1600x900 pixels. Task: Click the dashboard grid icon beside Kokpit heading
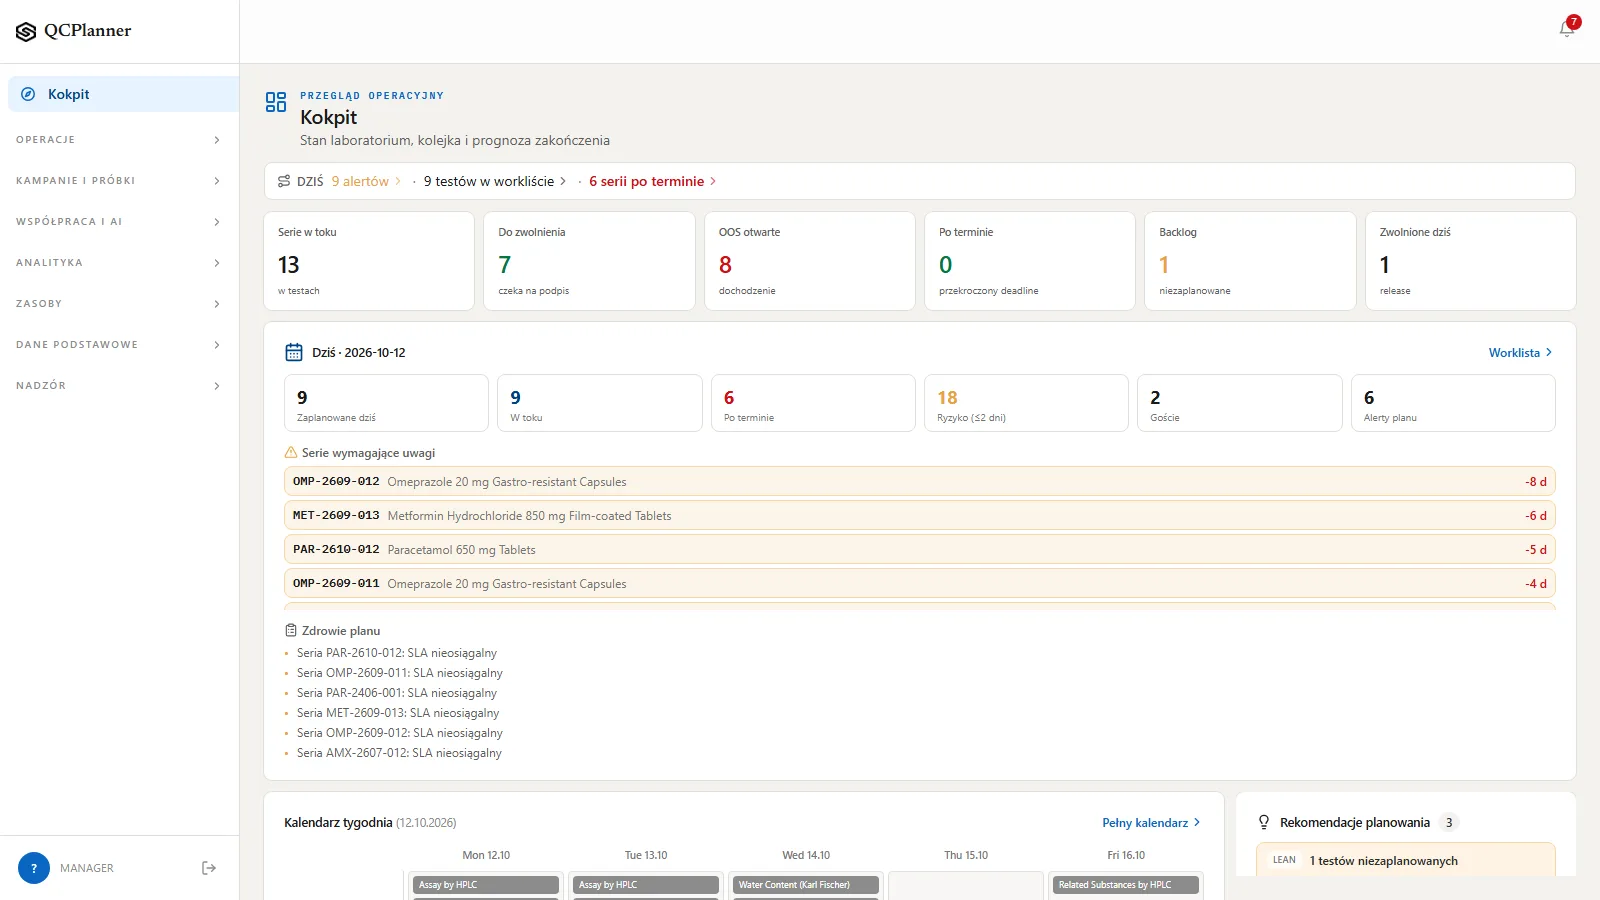click(x=276, y=102)
